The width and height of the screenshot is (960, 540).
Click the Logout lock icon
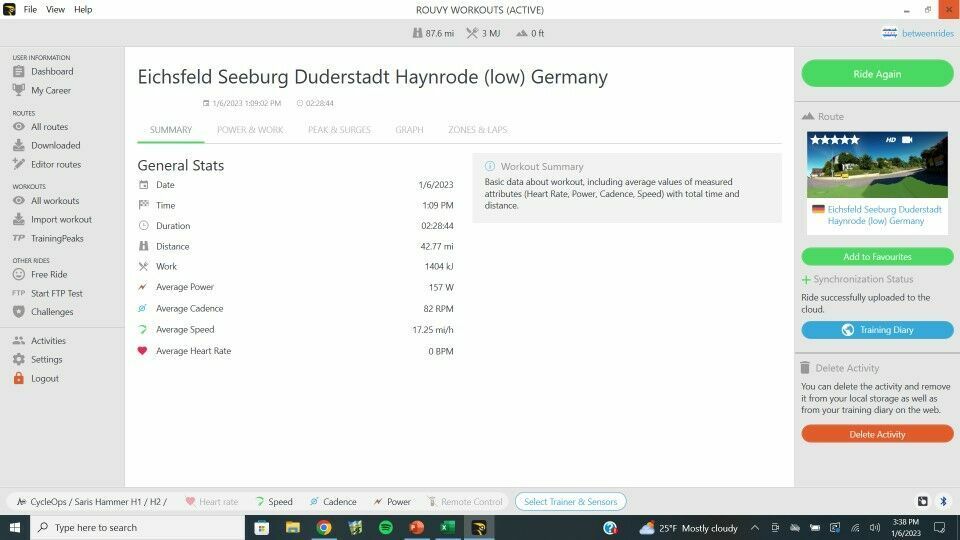click(19, 379)
